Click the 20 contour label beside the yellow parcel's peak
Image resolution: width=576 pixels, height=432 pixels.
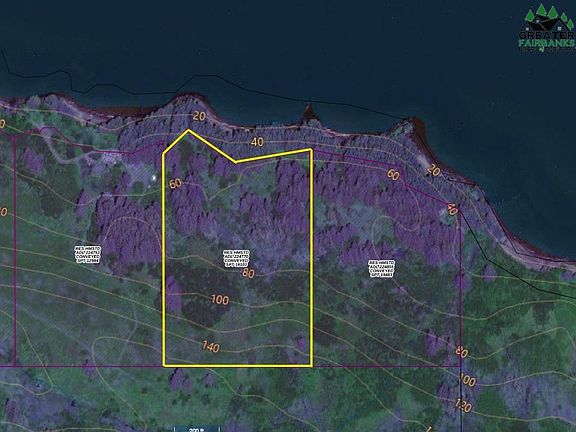(x=199, y=116)
